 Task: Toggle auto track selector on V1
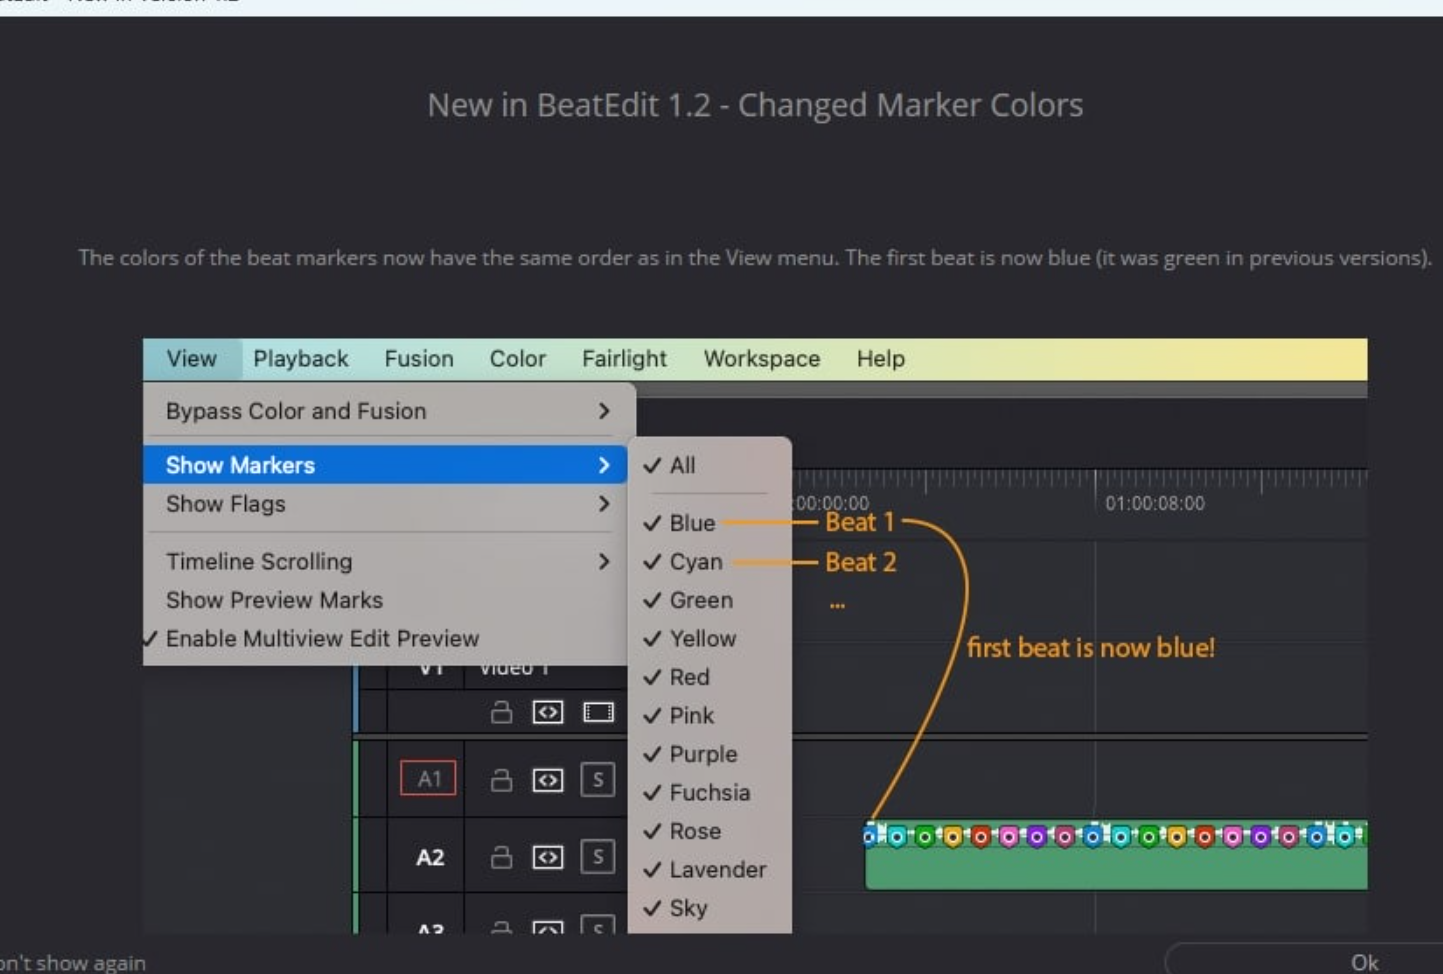[x=547, y=712]
